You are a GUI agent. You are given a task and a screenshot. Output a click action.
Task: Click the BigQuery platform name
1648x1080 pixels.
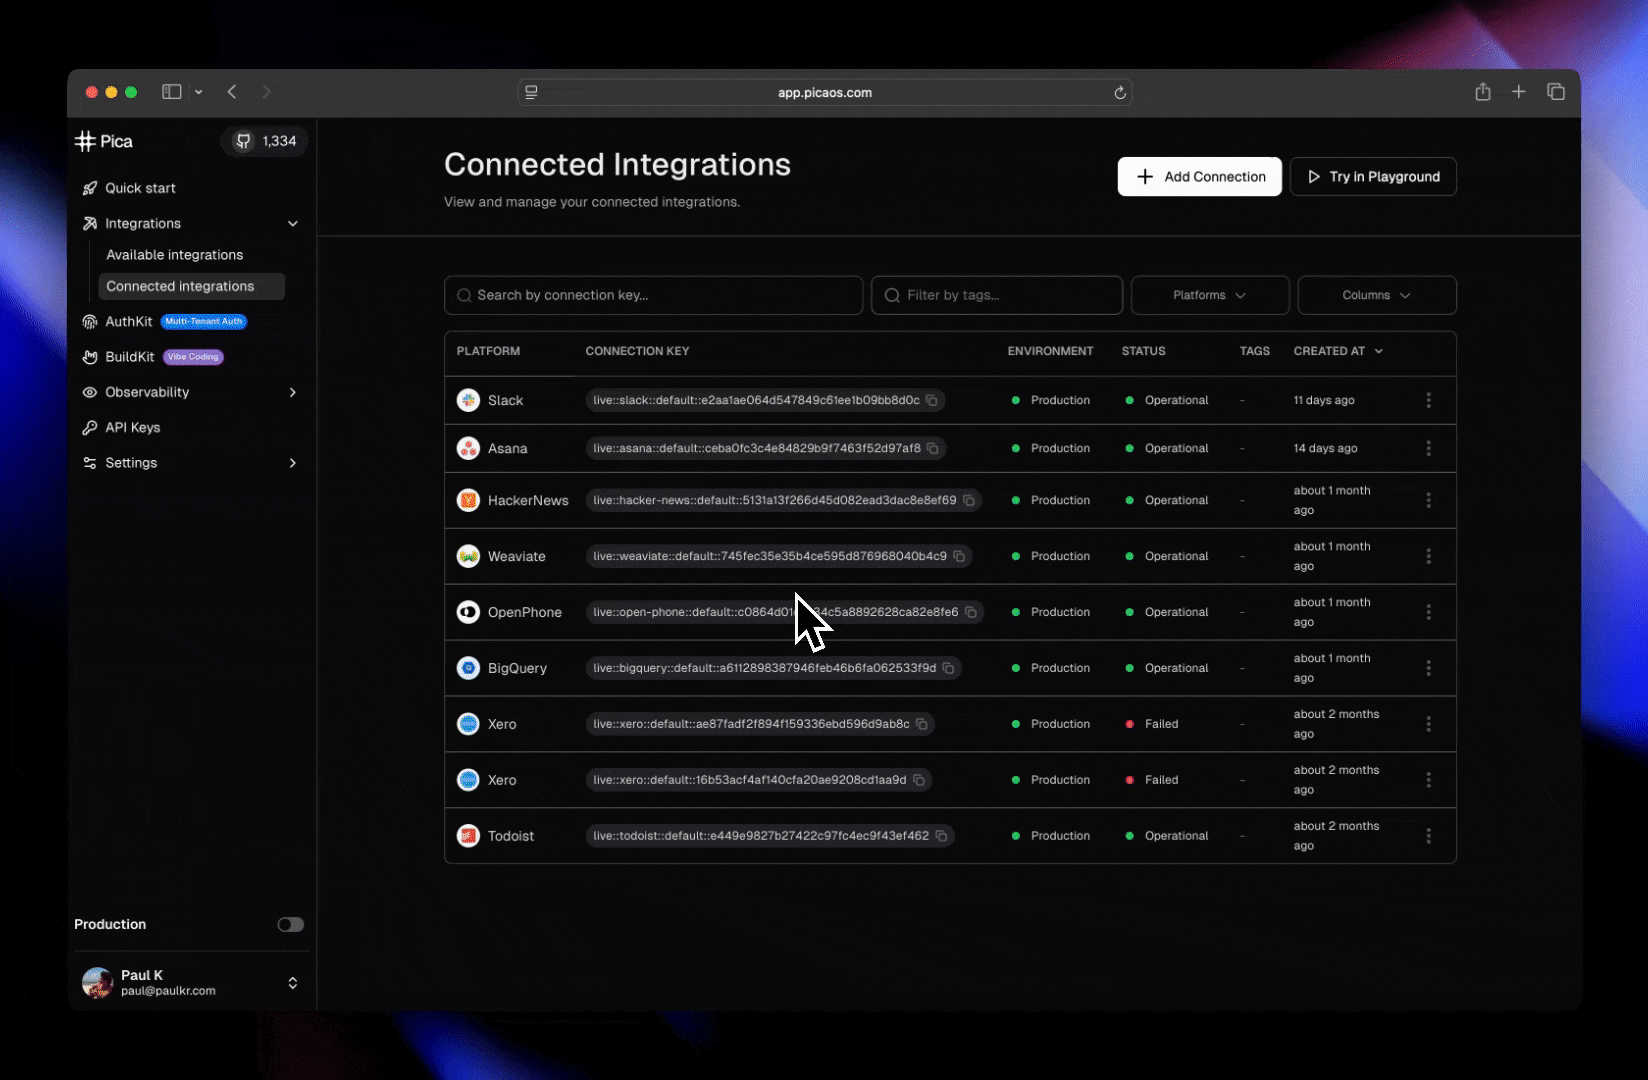(517, 668)
